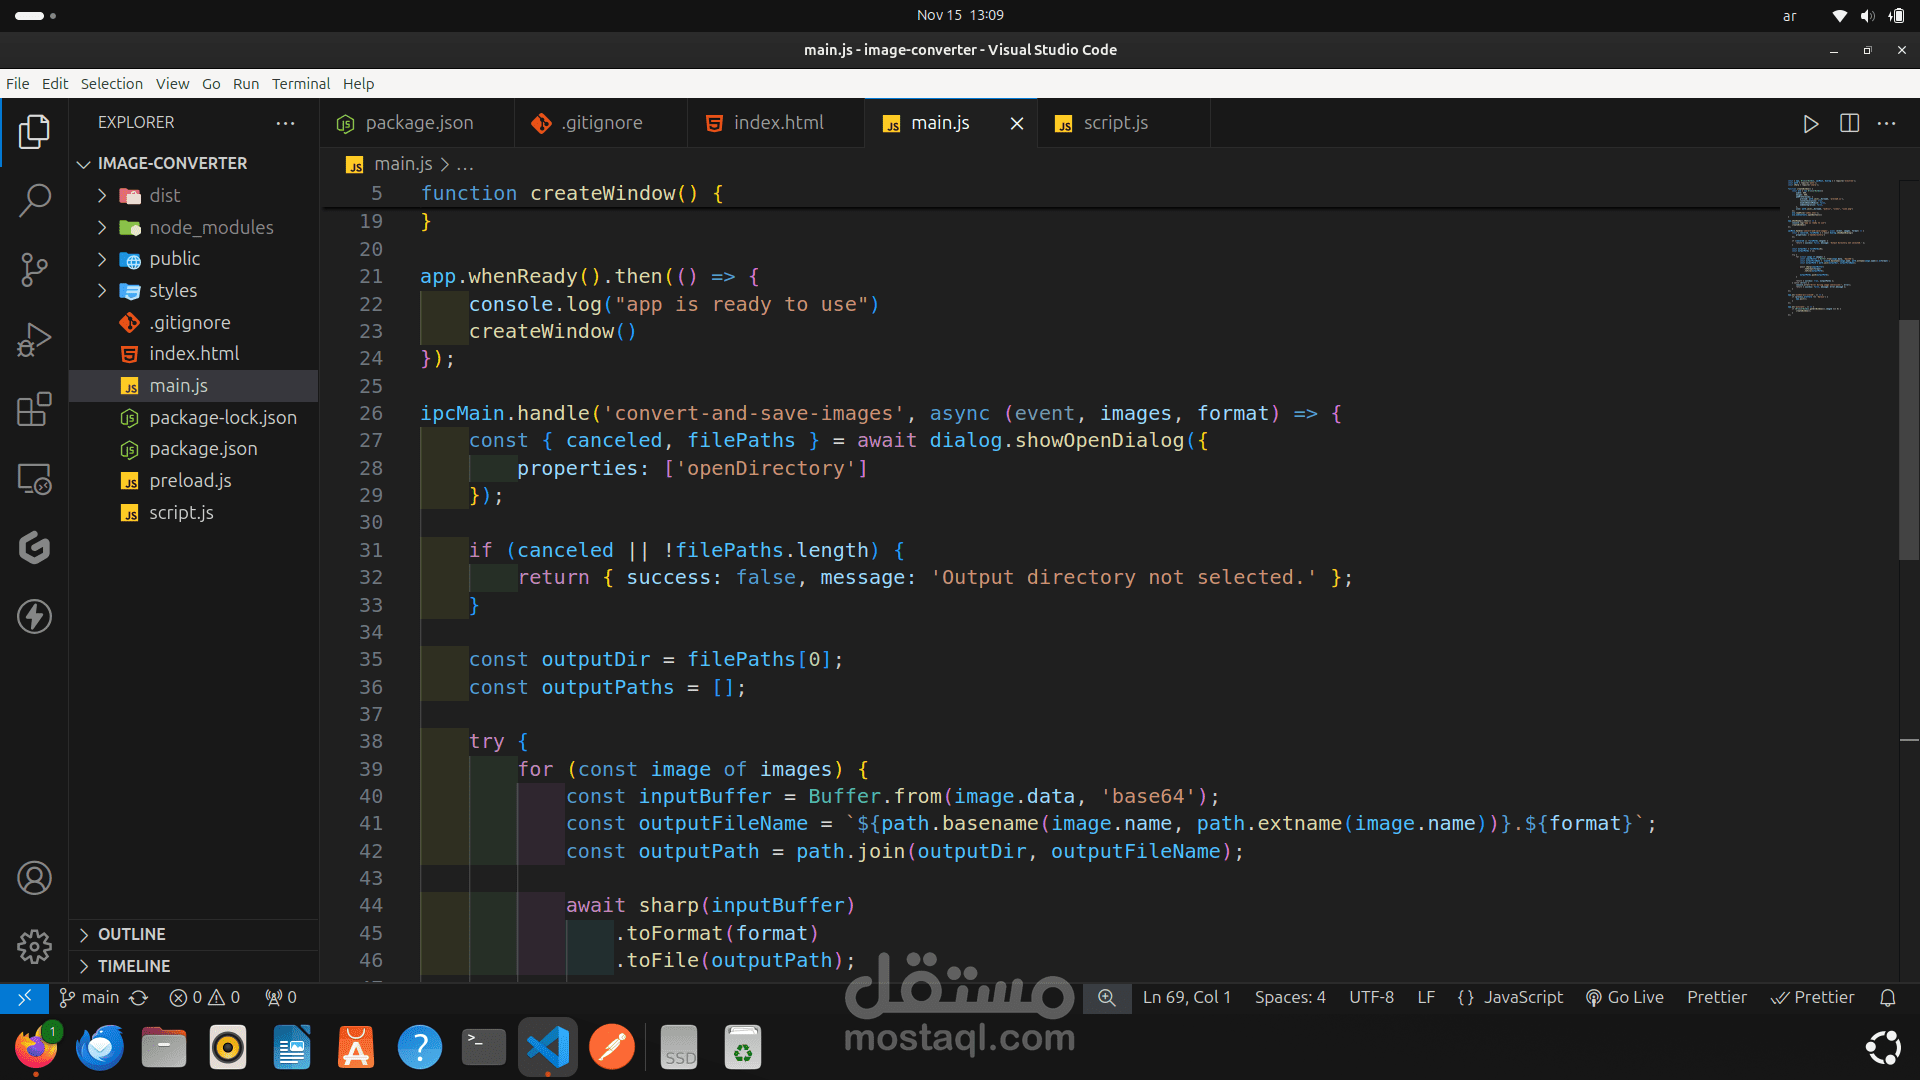This screenshot has width=1920, height=1080.
Task: Open the Terminal menu
Action: pyautogui.click(x=300, y=84)
